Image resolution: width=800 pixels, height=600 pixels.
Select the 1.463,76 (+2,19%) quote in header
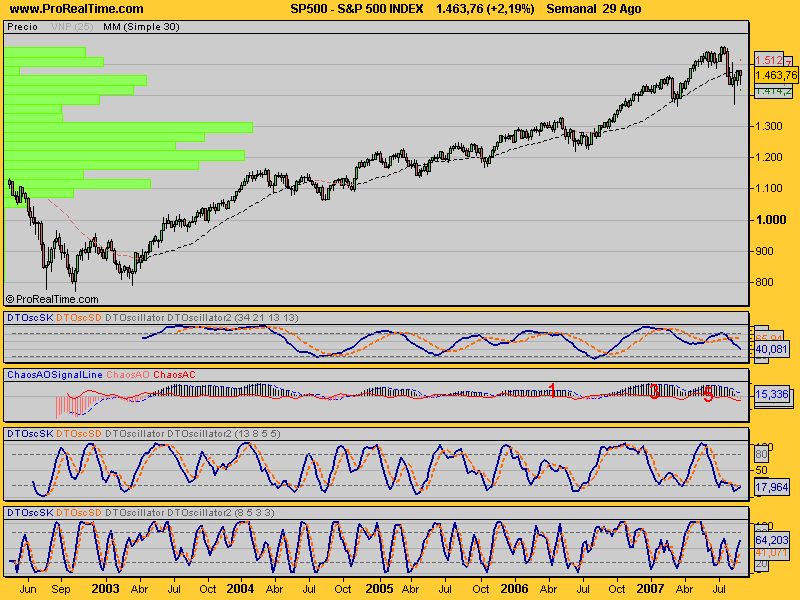(x=485, y=9)
